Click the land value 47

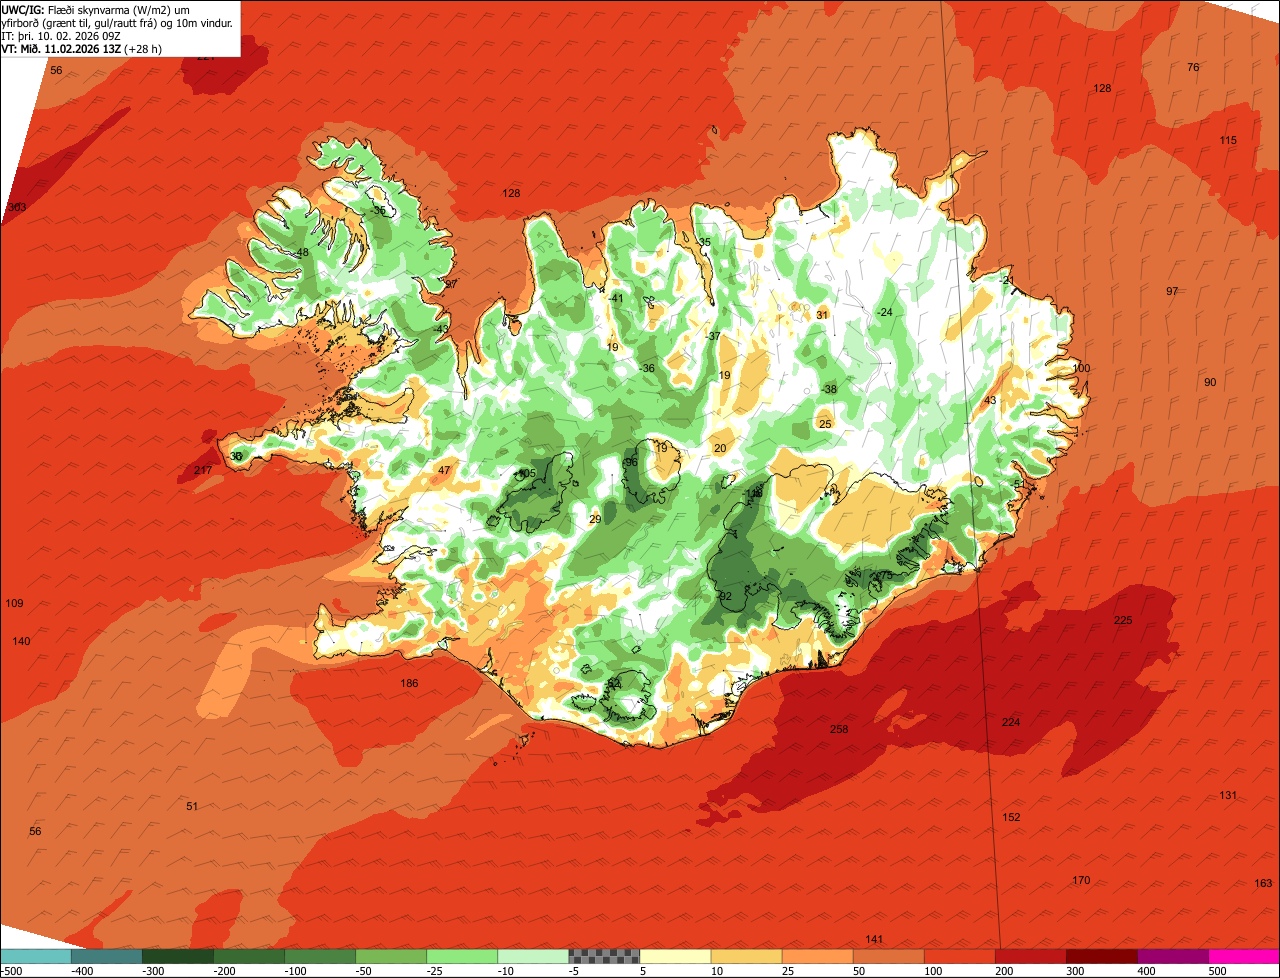[444, 471]
